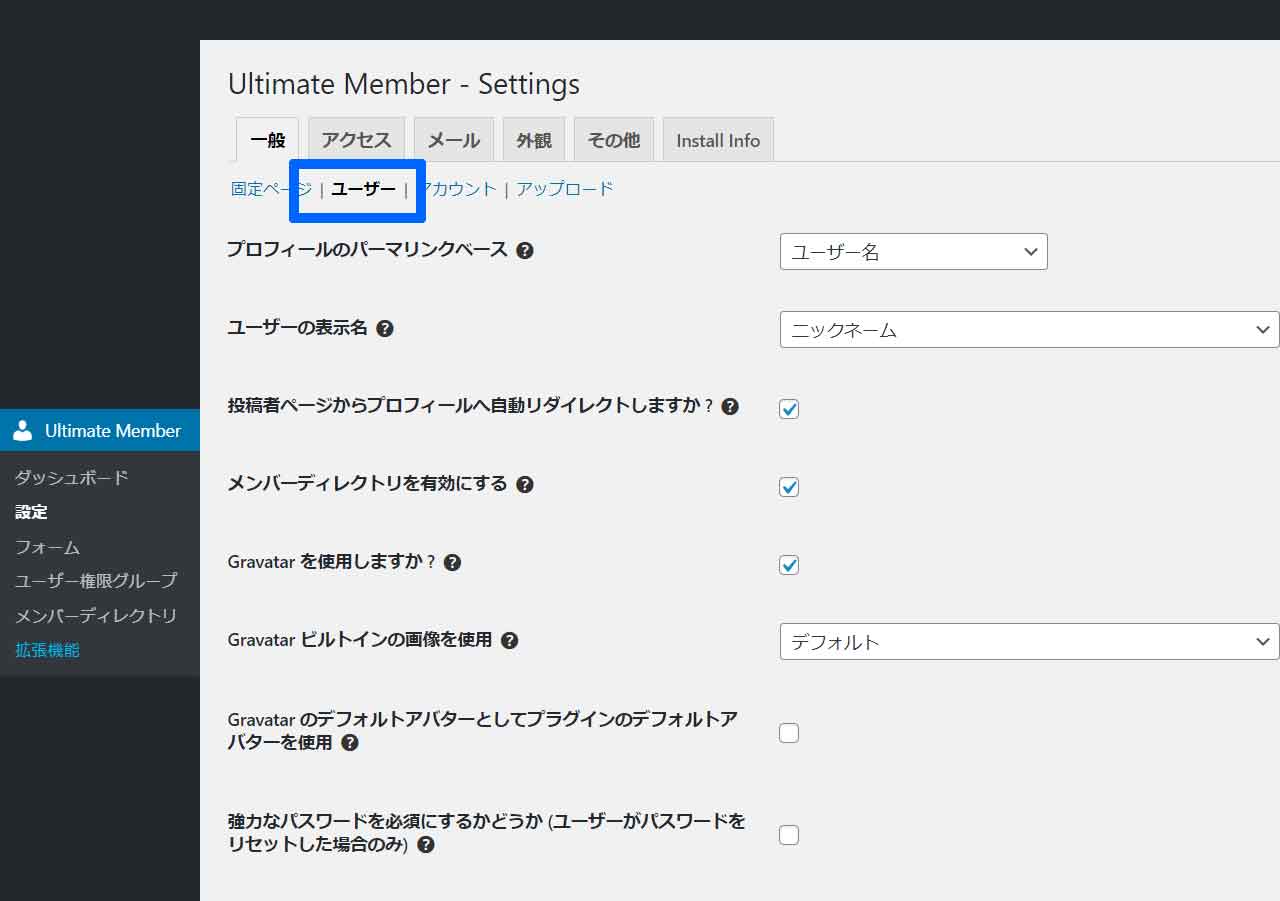Go to the アップロード sub-section
1280x901 pixels.
(565, 189)
